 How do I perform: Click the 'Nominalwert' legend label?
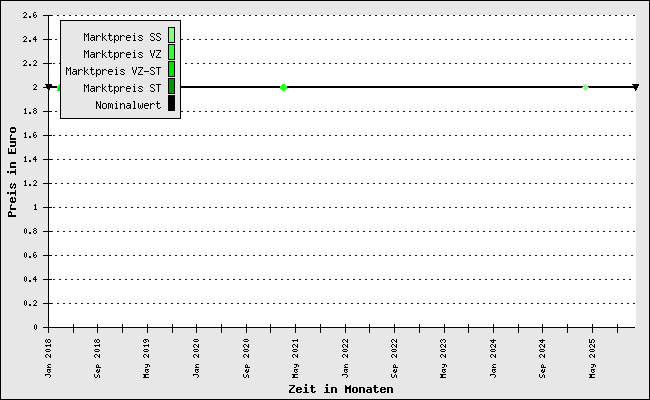[128, 104]
